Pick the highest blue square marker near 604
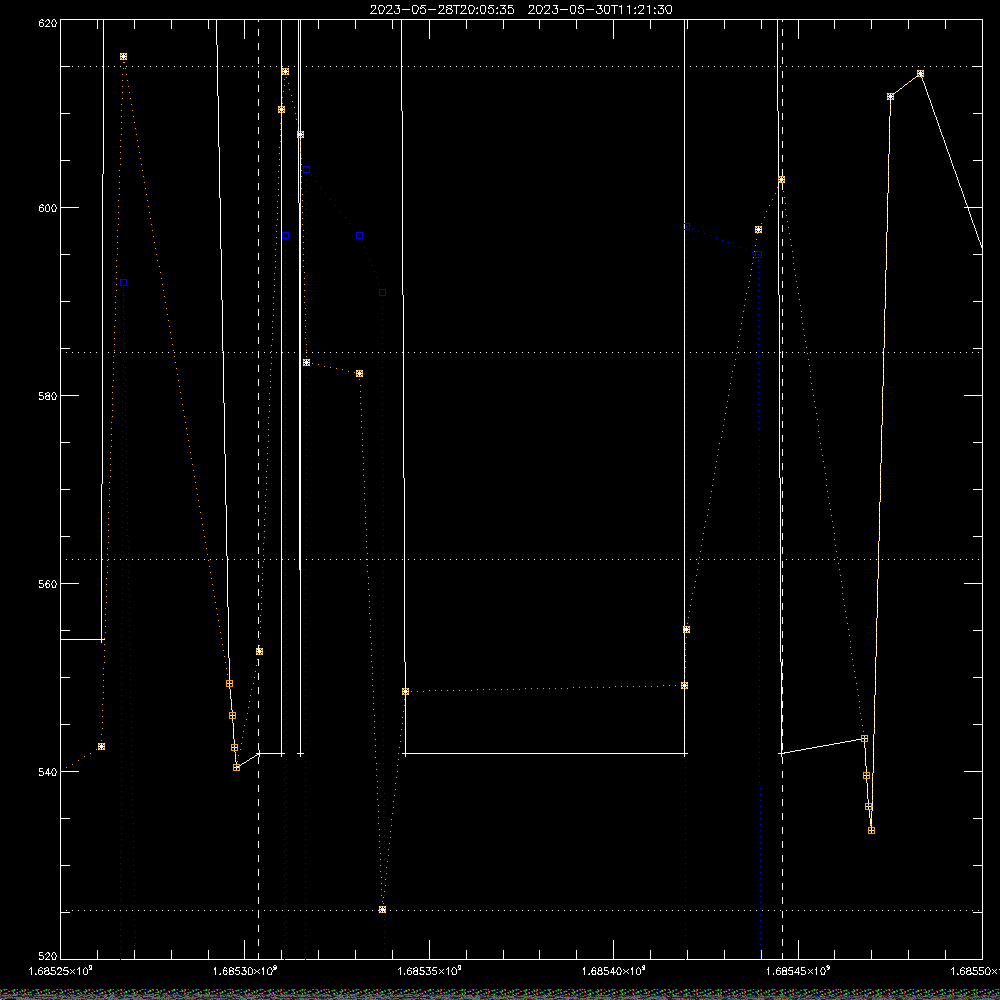Viewport: 1000px width, 1000px height. tap(307, 170)
